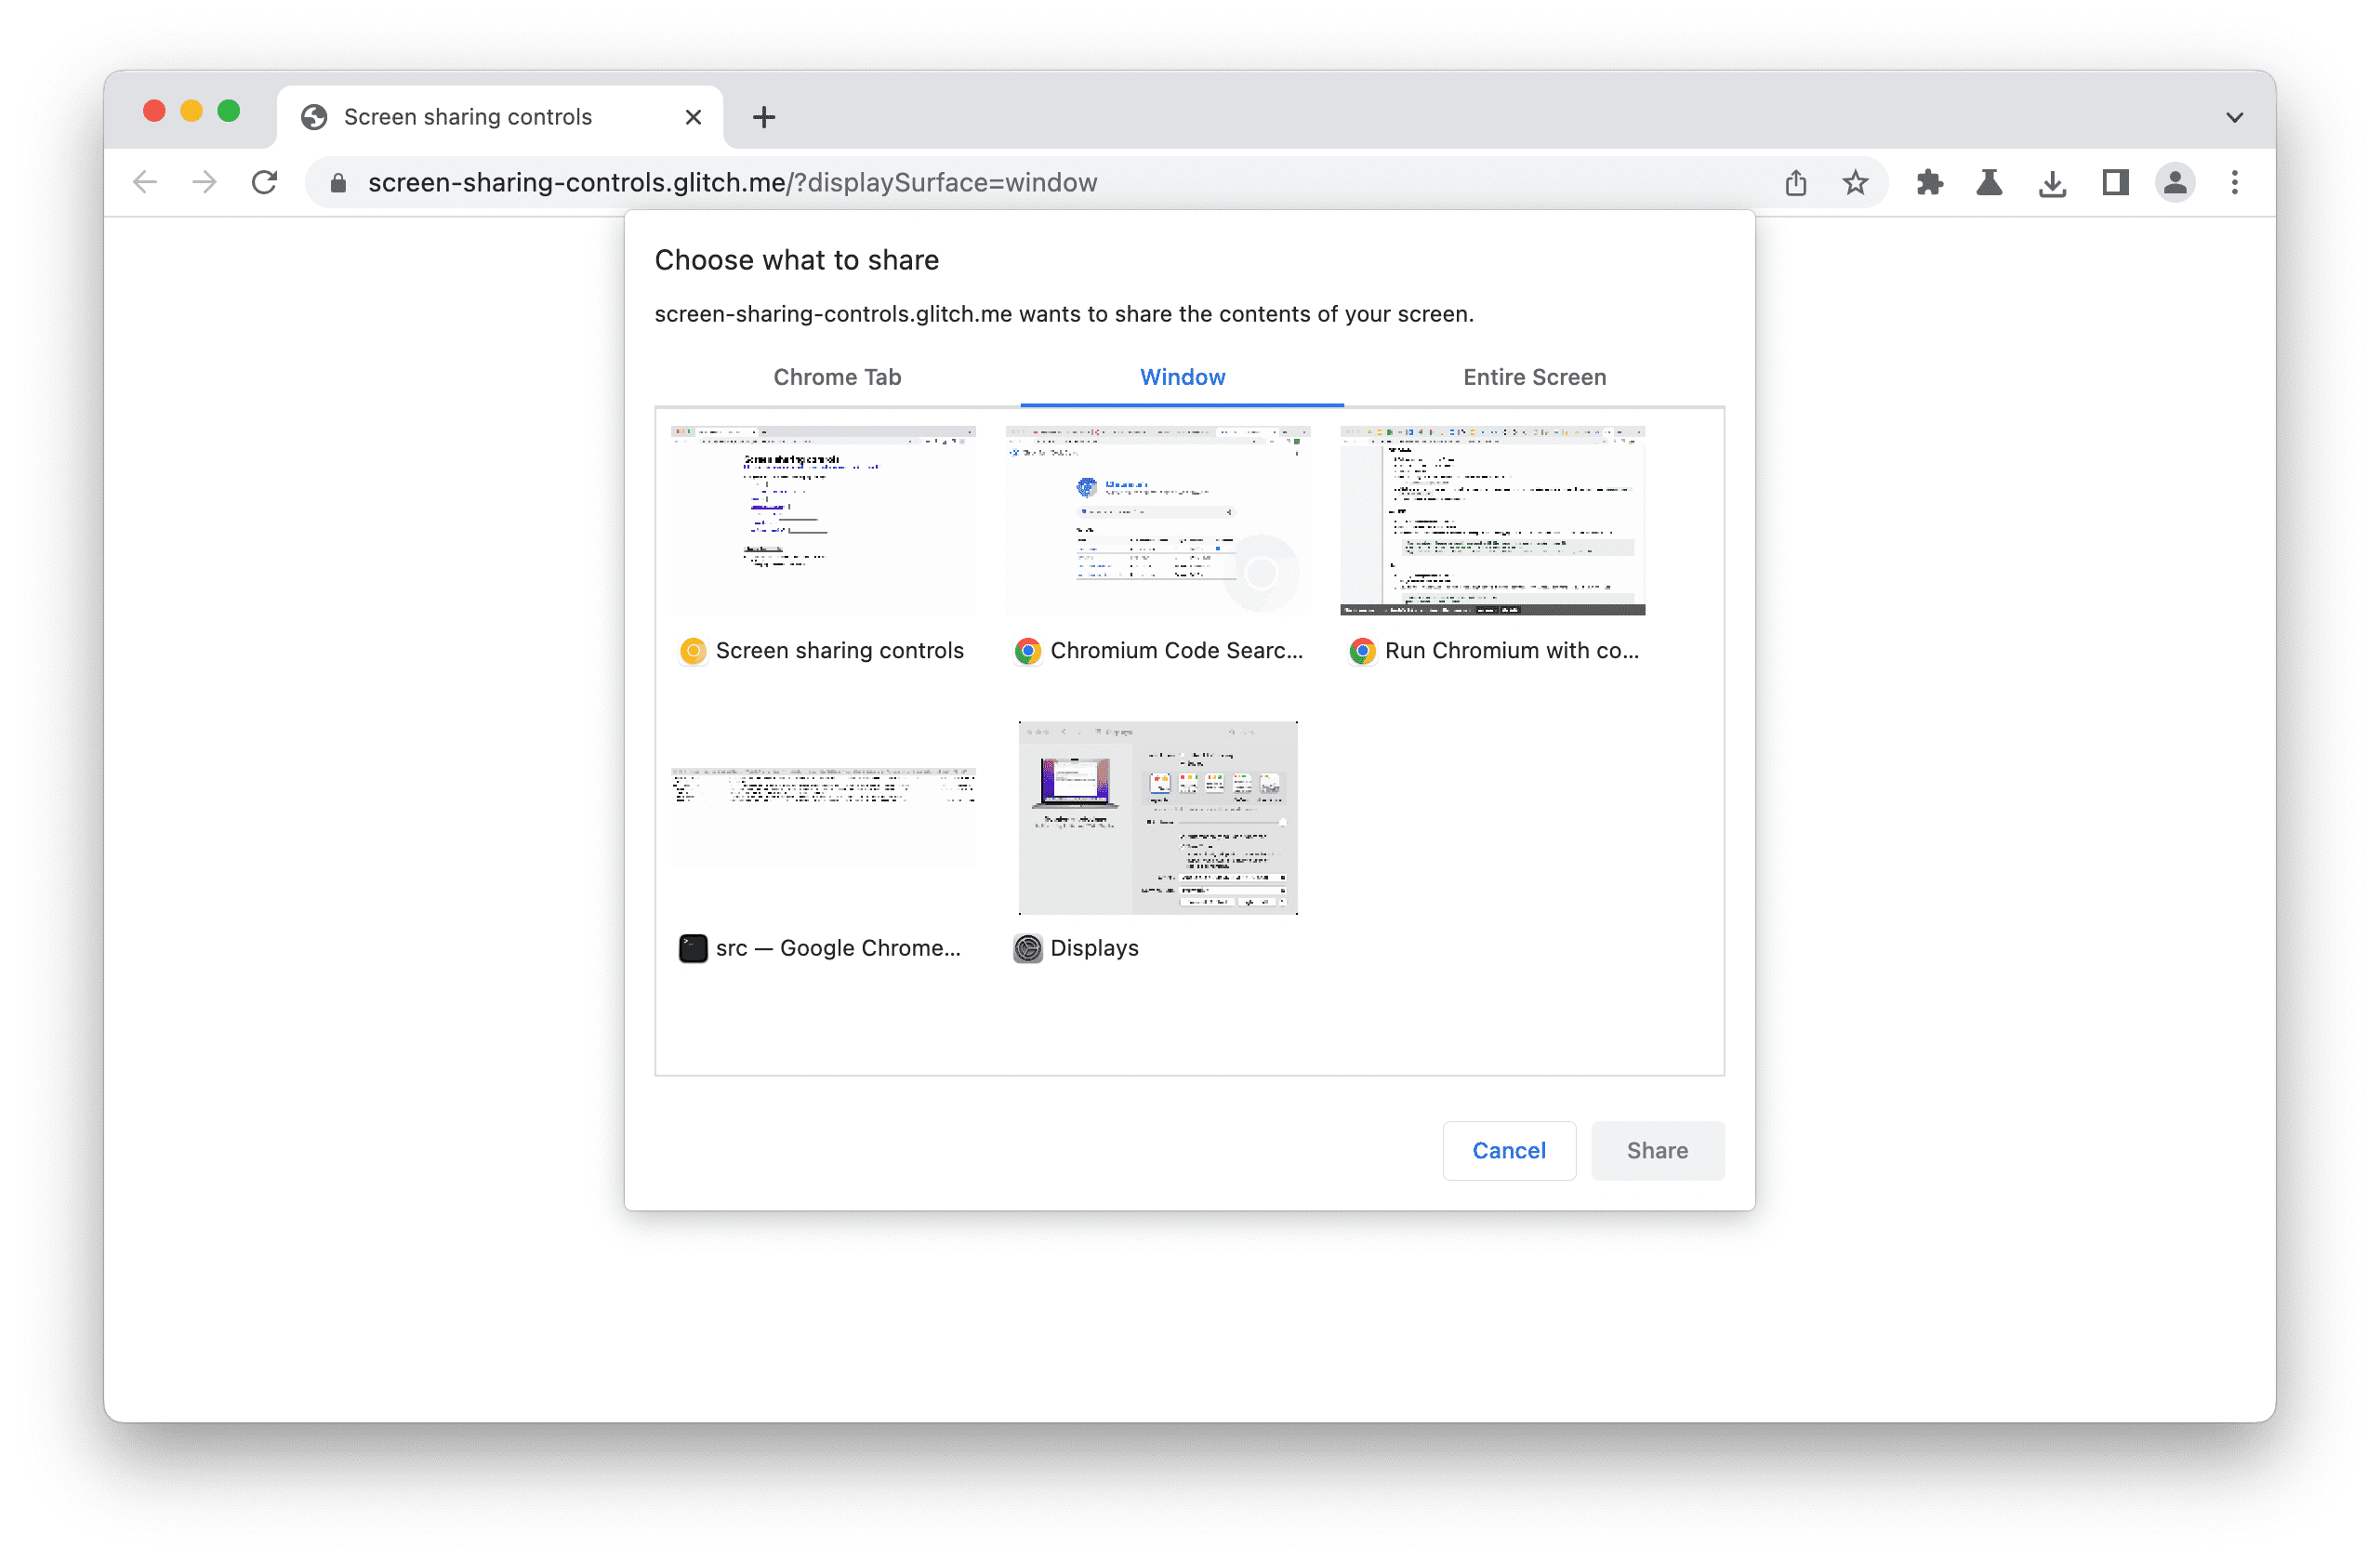Screen dimensions: 2380x1560
Task: Click the Cancel button
Action: coord(1508,1147)
